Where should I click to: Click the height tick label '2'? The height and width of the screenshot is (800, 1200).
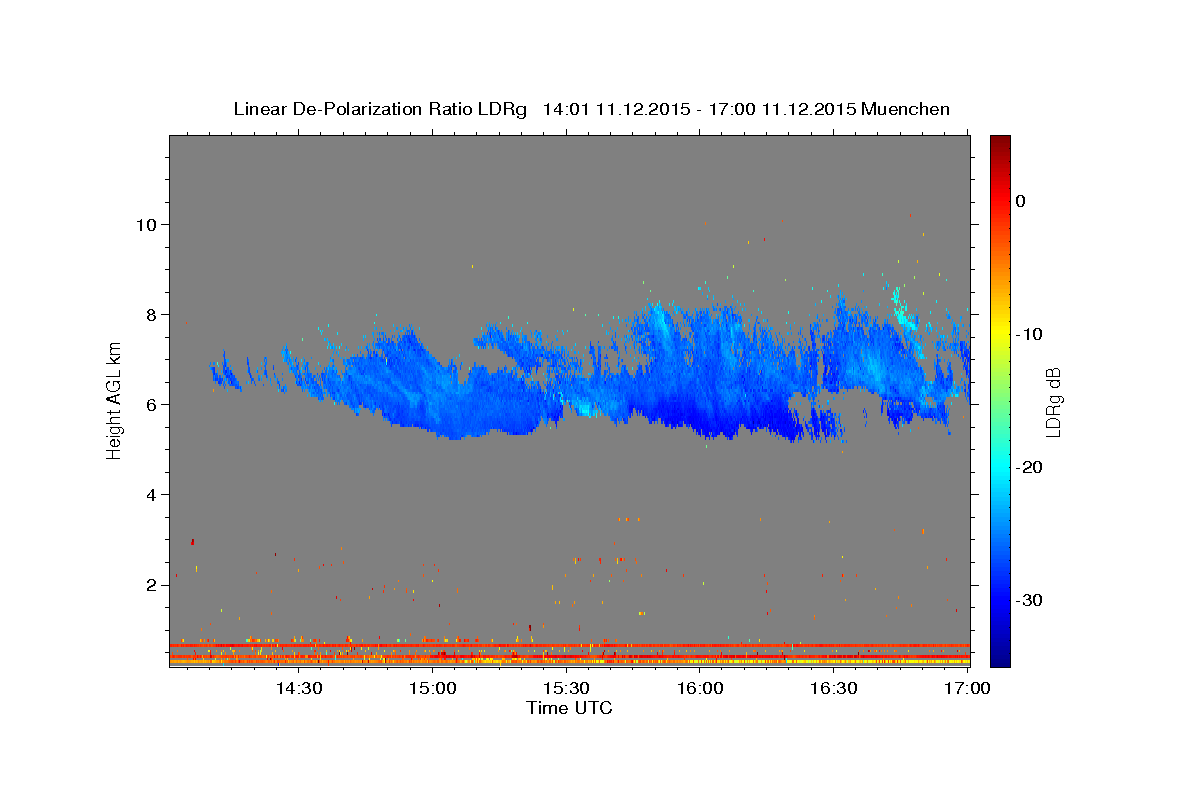(x=152, y=584)
